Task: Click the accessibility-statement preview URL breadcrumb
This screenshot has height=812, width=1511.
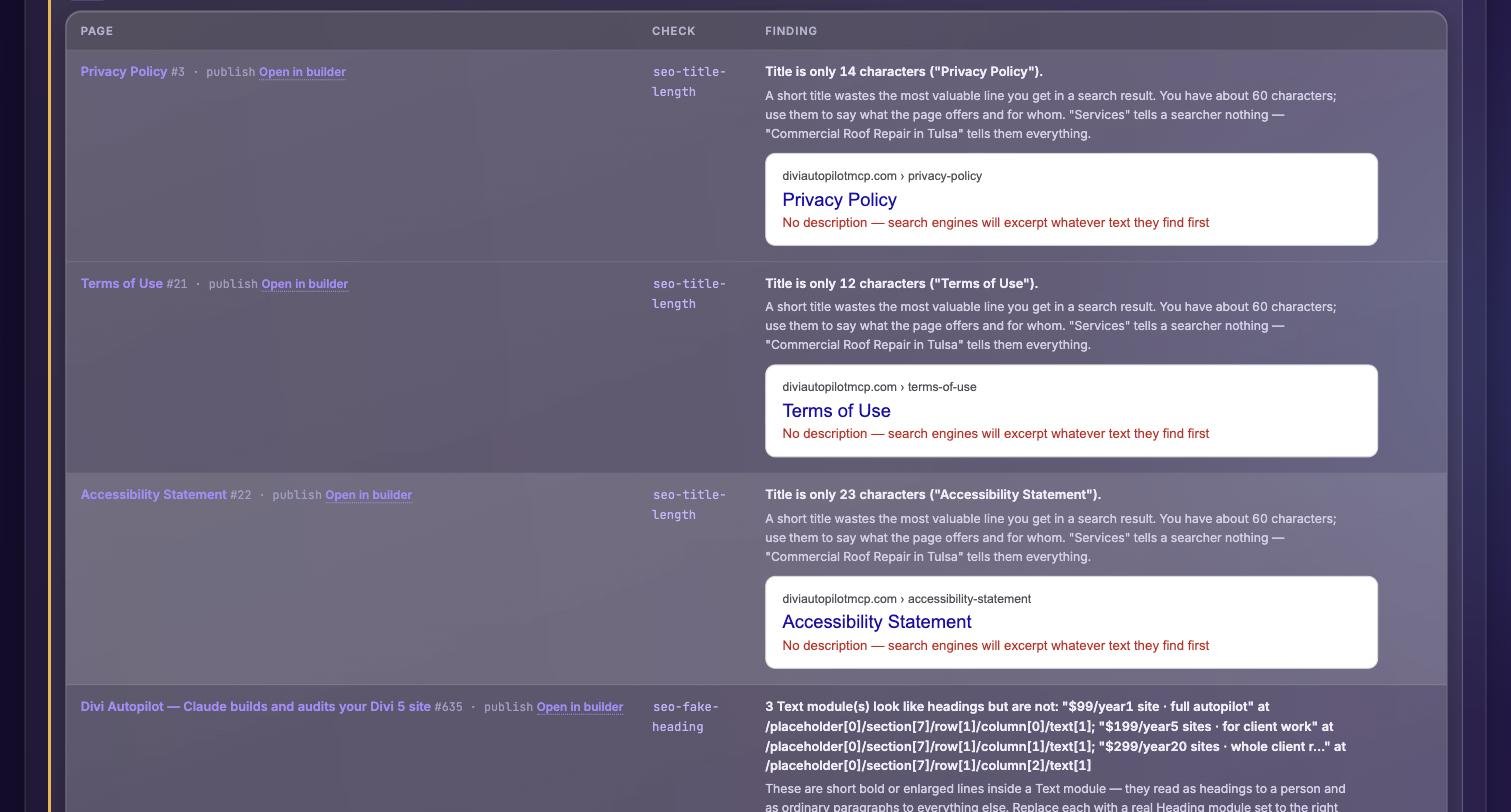Action: [906, 599]
